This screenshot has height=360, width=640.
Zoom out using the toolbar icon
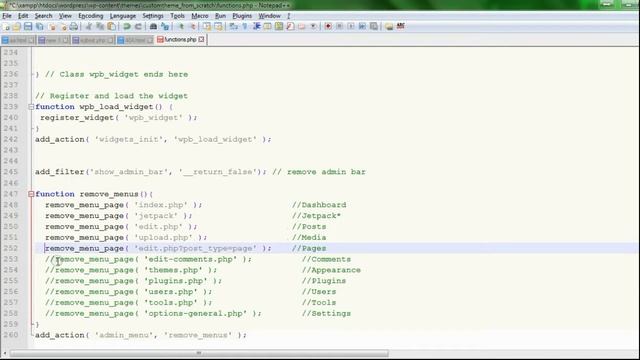[192, 27]
